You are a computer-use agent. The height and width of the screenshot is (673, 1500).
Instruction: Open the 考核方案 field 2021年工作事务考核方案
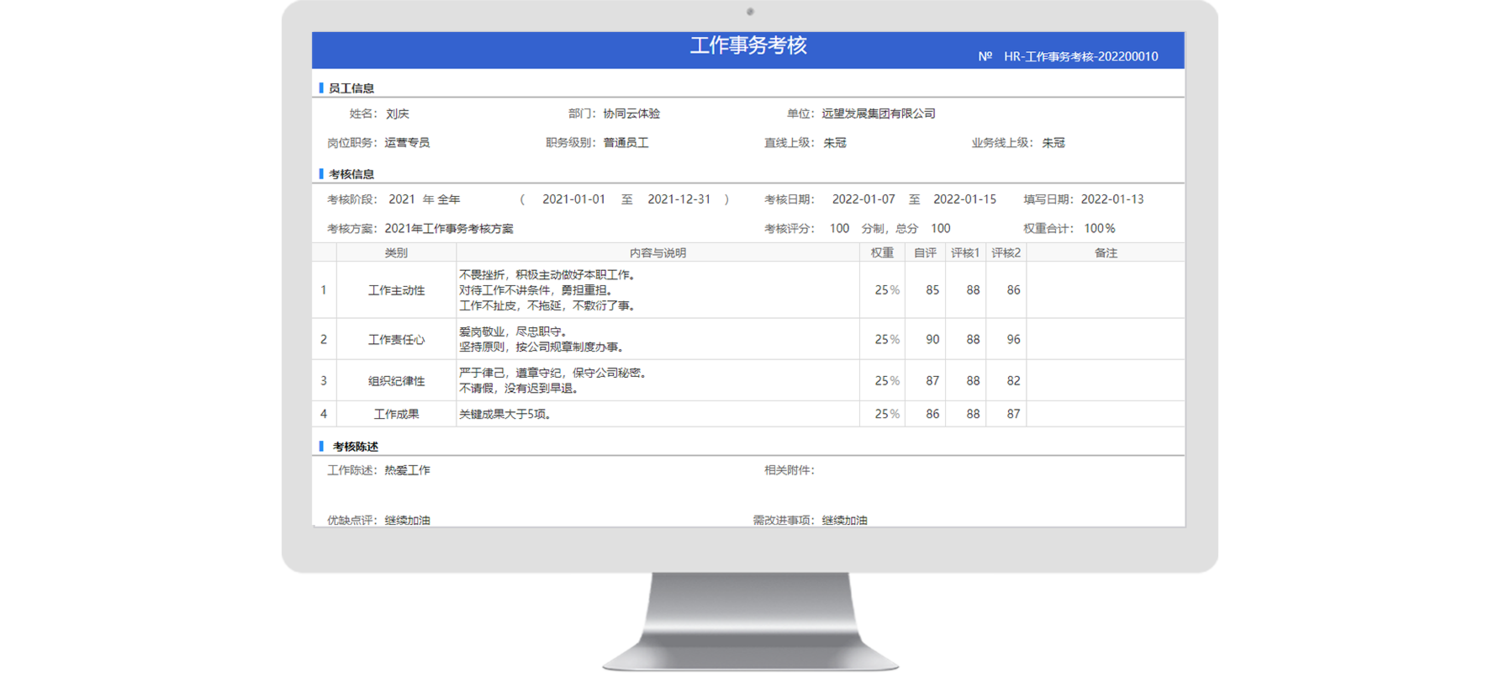[x=449, y=229]
